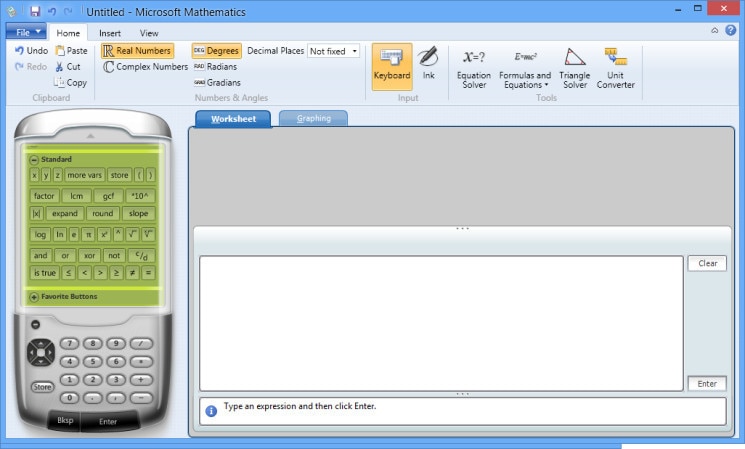The image size is (745, 449).
Task: Open Help with the question mark icon
Action: [730, 30]
